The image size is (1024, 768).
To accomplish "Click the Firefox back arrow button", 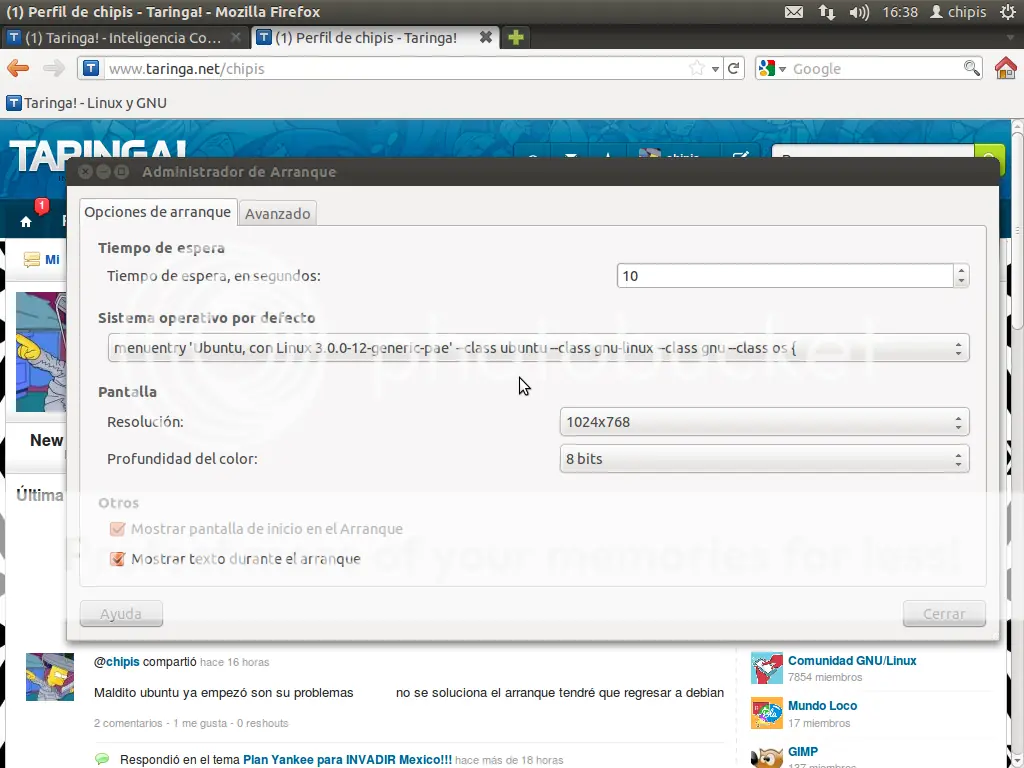I will (x=18, y=68).
